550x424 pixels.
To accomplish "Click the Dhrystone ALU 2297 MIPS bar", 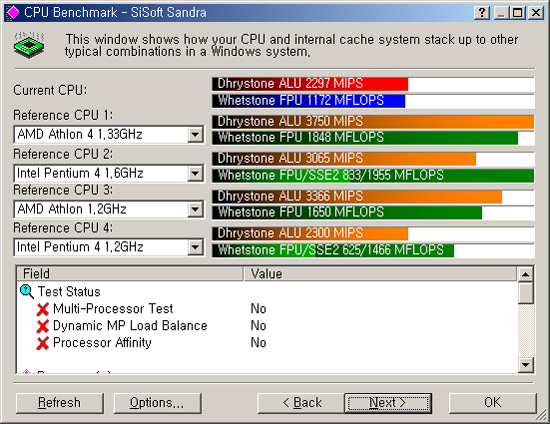I will click(373, 84).
